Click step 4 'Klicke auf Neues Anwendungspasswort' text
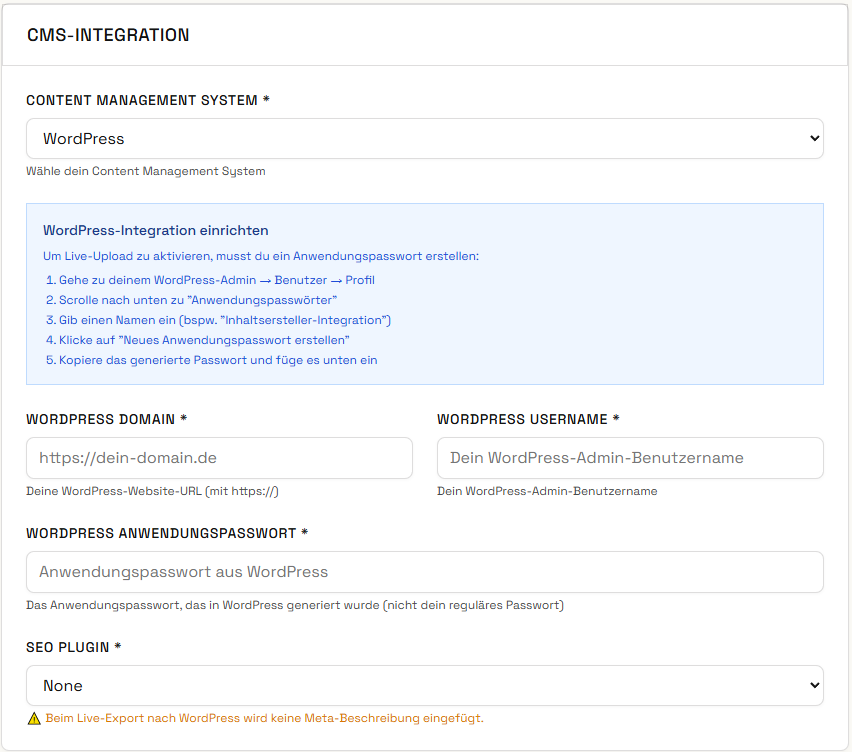This screenshot has width=852, height=752. (204, 341)
